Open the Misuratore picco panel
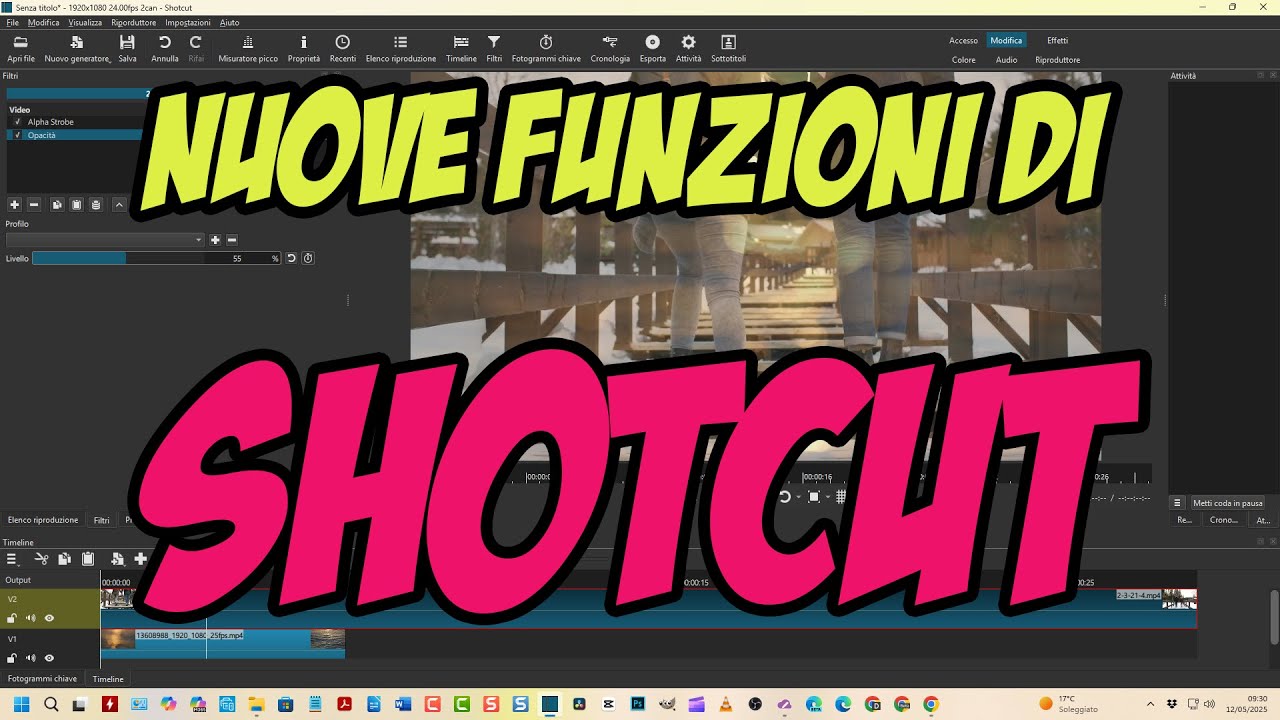Image resolution: width=1280 pixels, height=720 pixels. pyautogui.click(x=248, y=49)
